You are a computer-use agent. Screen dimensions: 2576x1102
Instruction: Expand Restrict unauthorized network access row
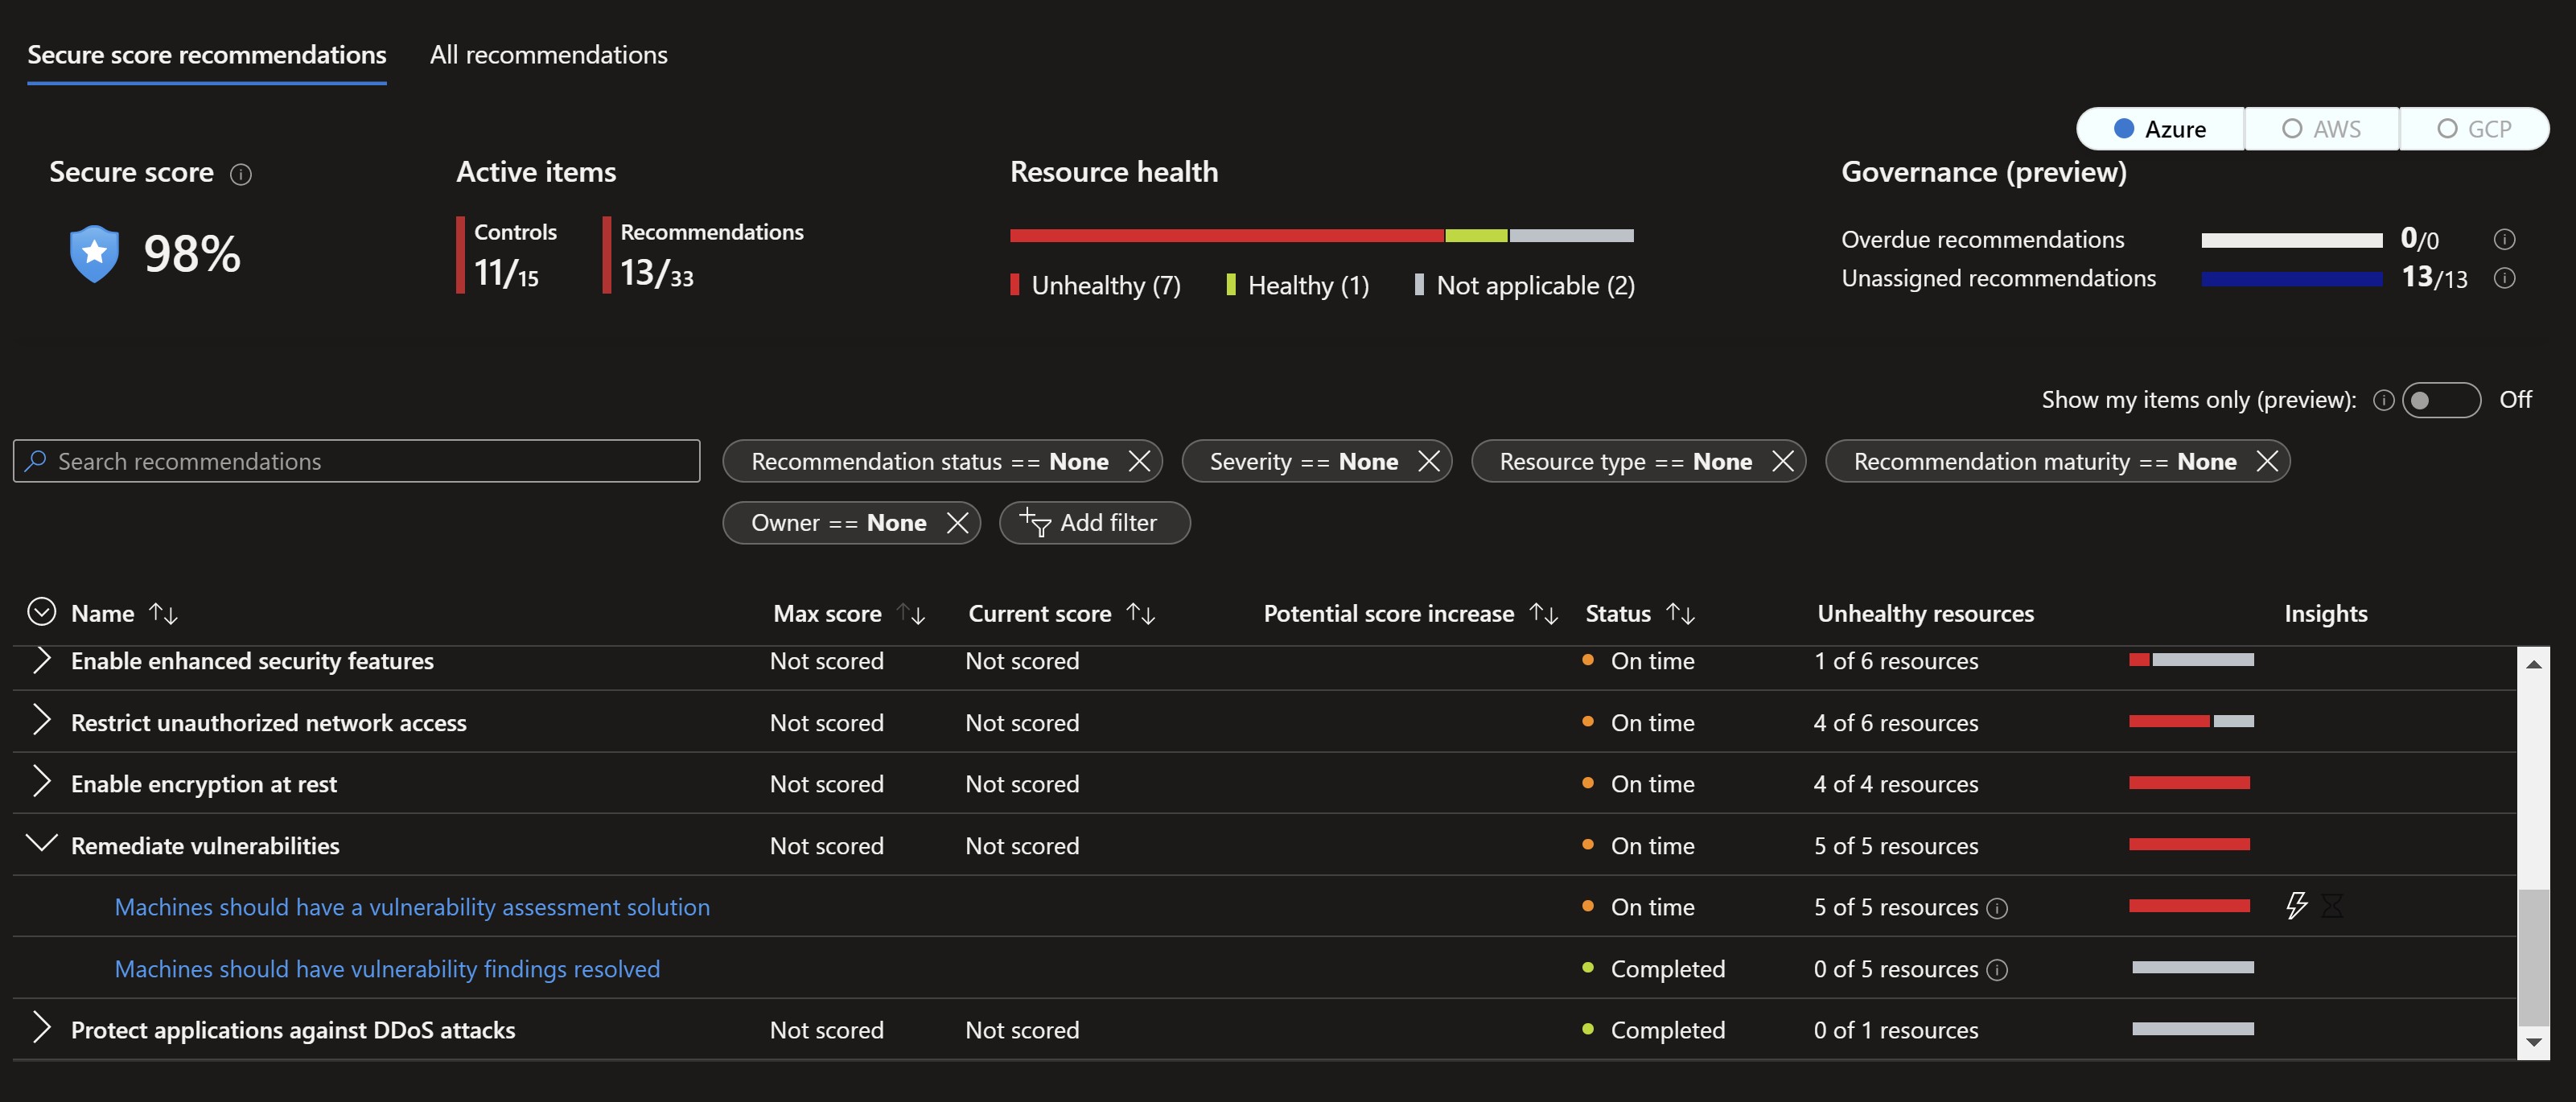point(46,719)
